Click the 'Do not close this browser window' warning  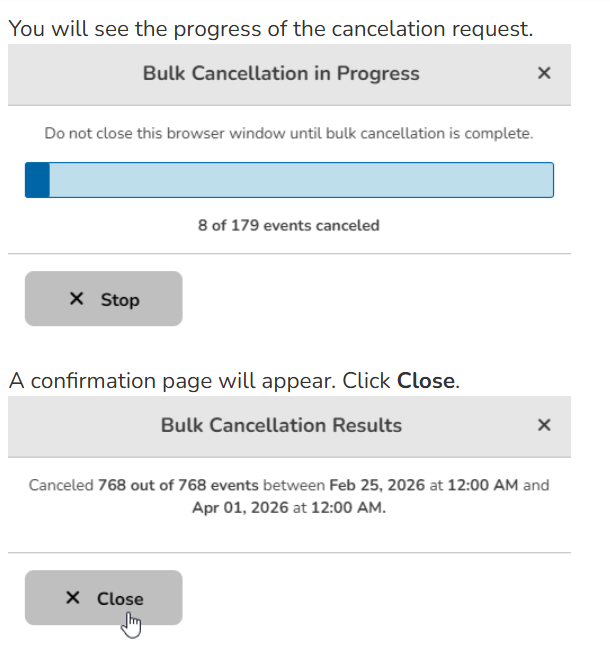pos(289,133)
